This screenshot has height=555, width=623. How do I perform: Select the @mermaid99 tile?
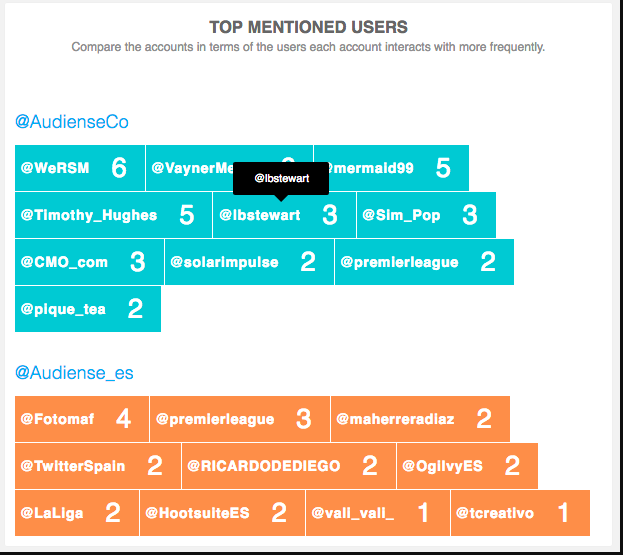pyautogui.click(x=391, y=168)
